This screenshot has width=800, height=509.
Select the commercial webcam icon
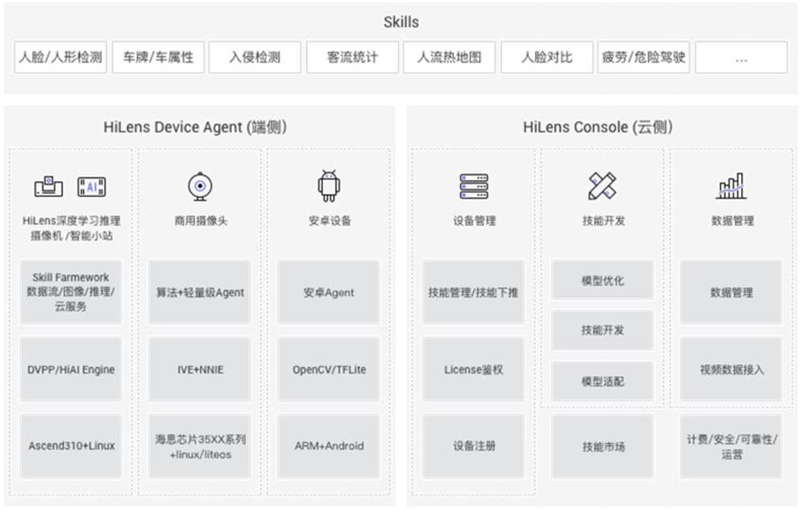tap(199, 187)
